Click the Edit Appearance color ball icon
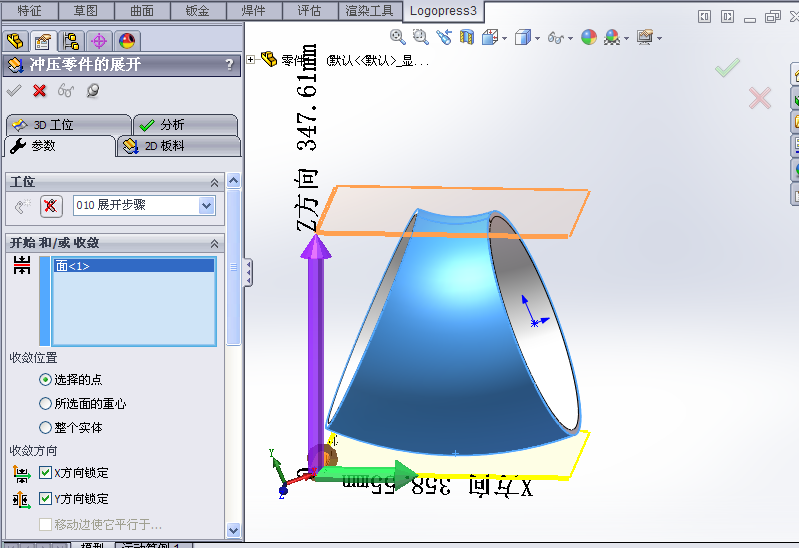The image size is (799, 548). click(x=589, y=37)
